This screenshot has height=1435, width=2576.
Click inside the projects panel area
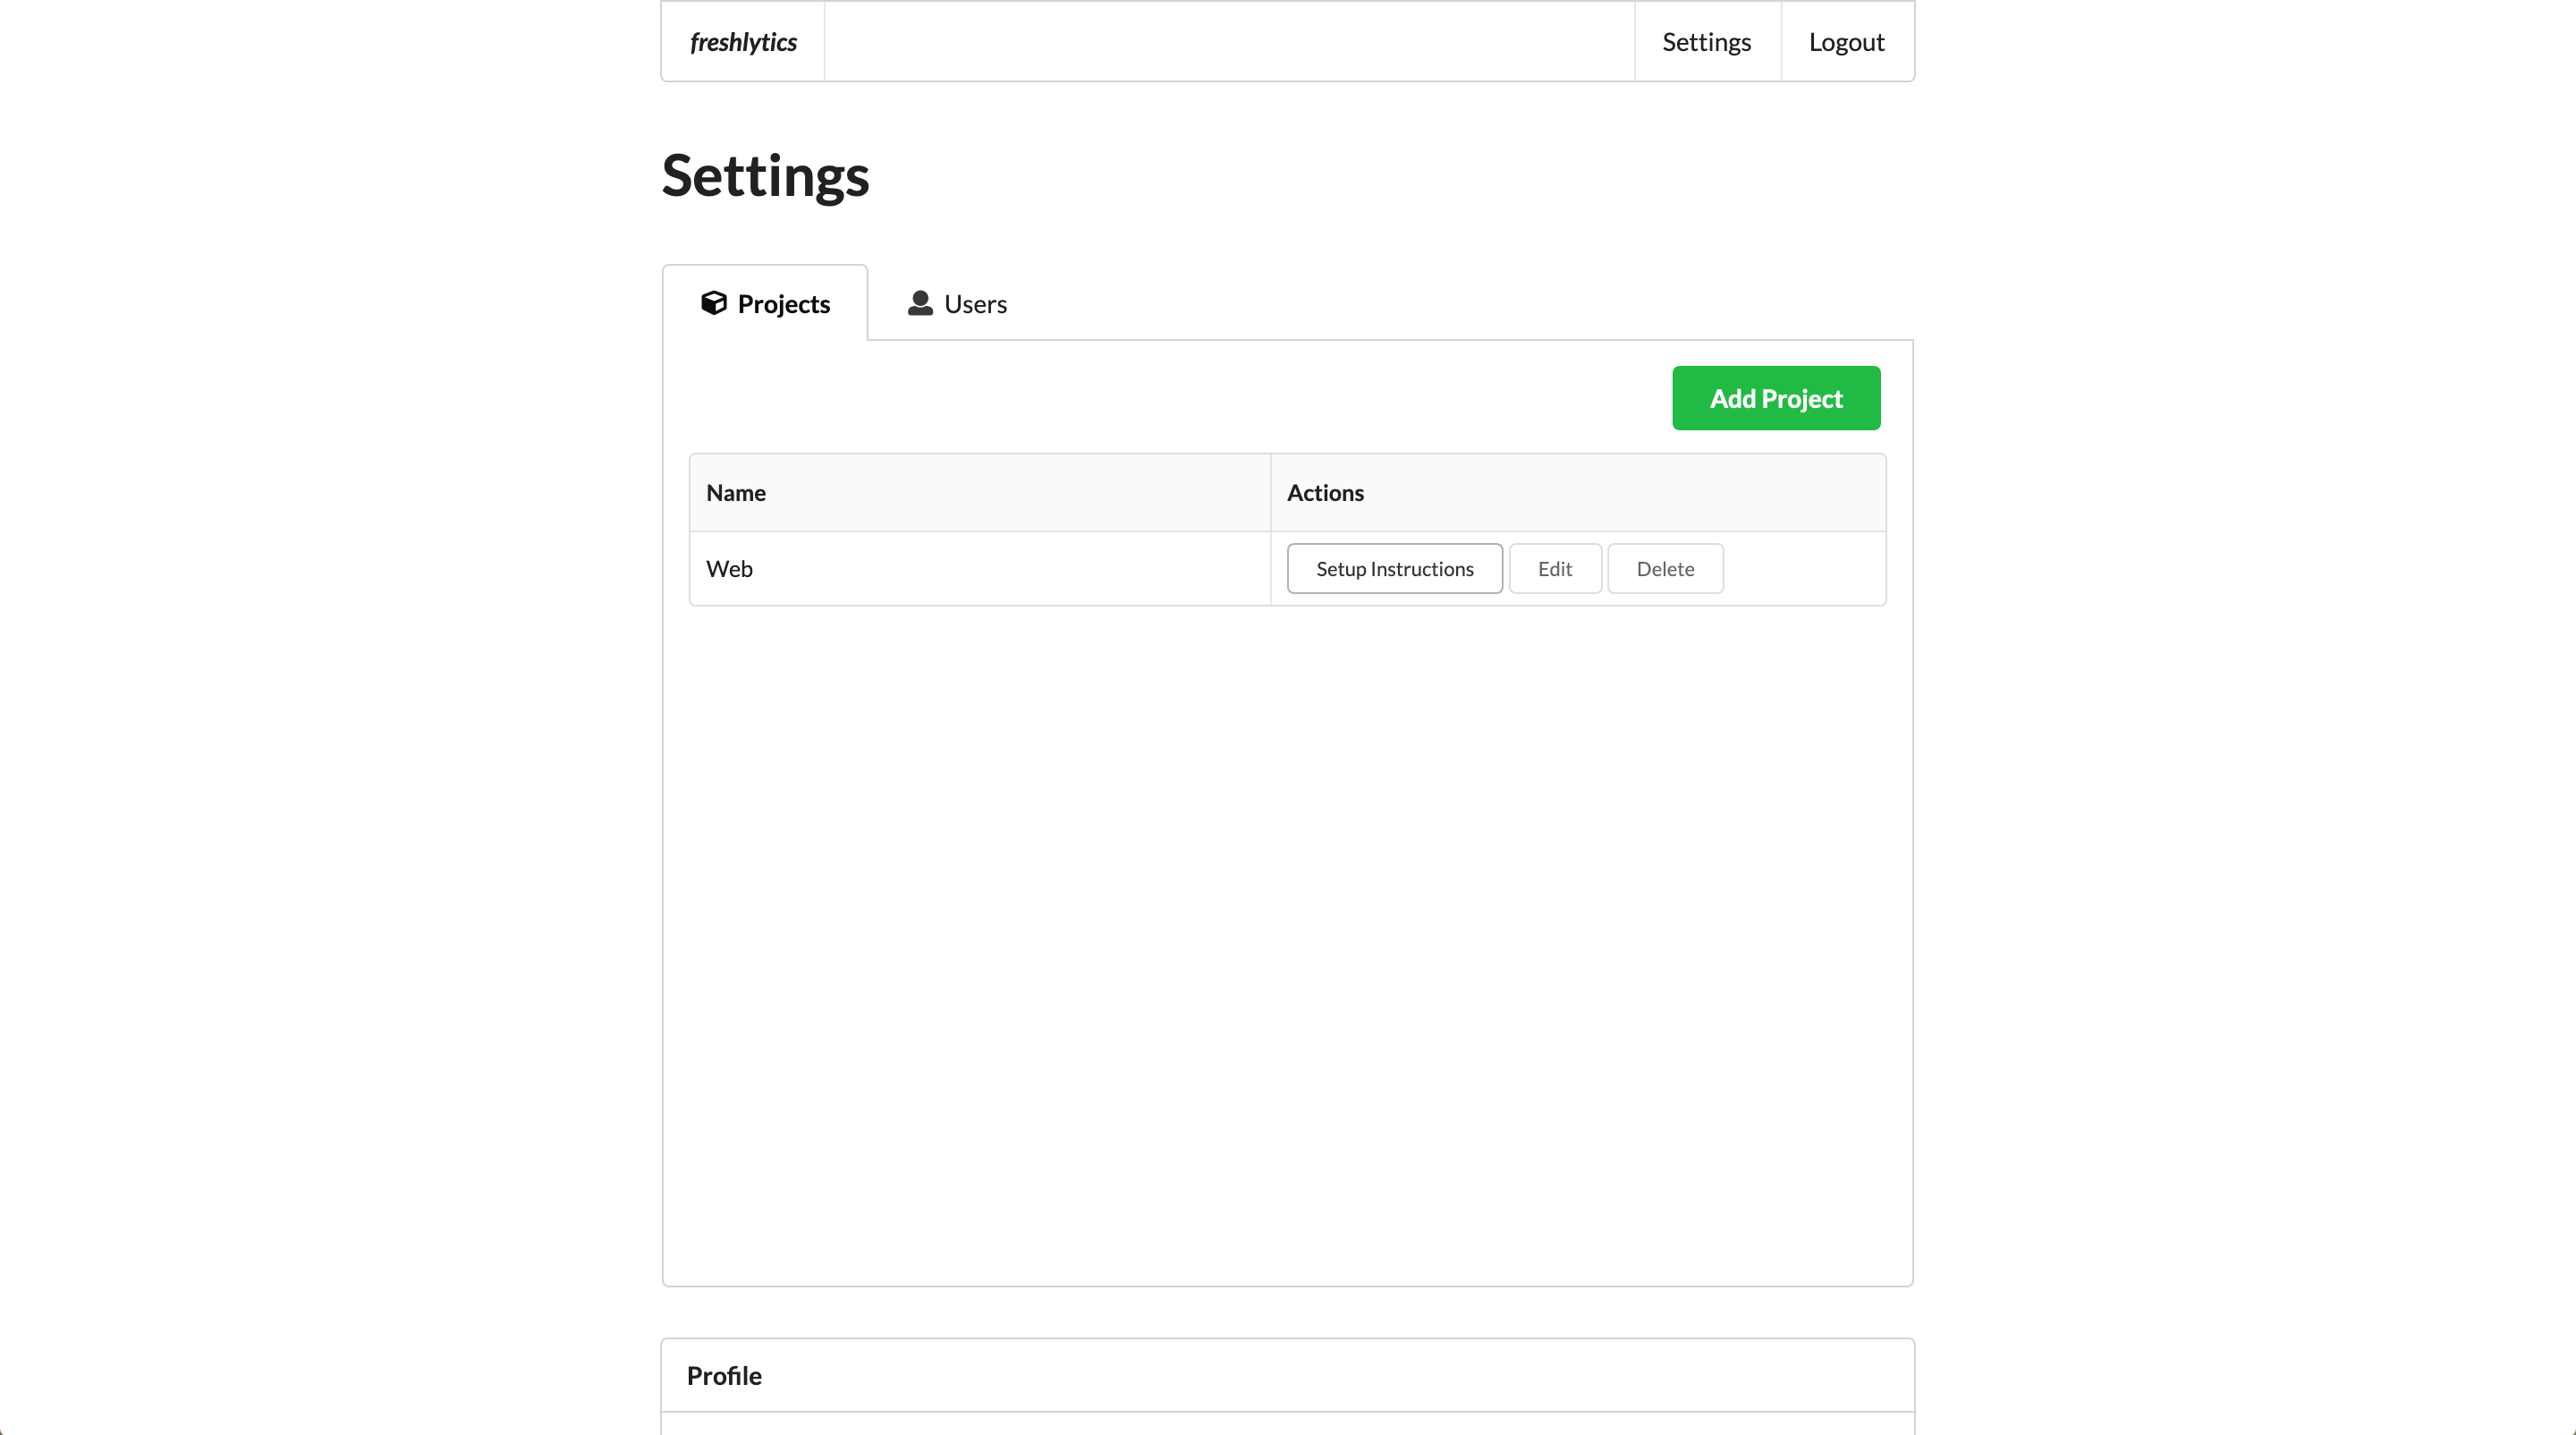pyautogui.click(x=1286, y=900)
